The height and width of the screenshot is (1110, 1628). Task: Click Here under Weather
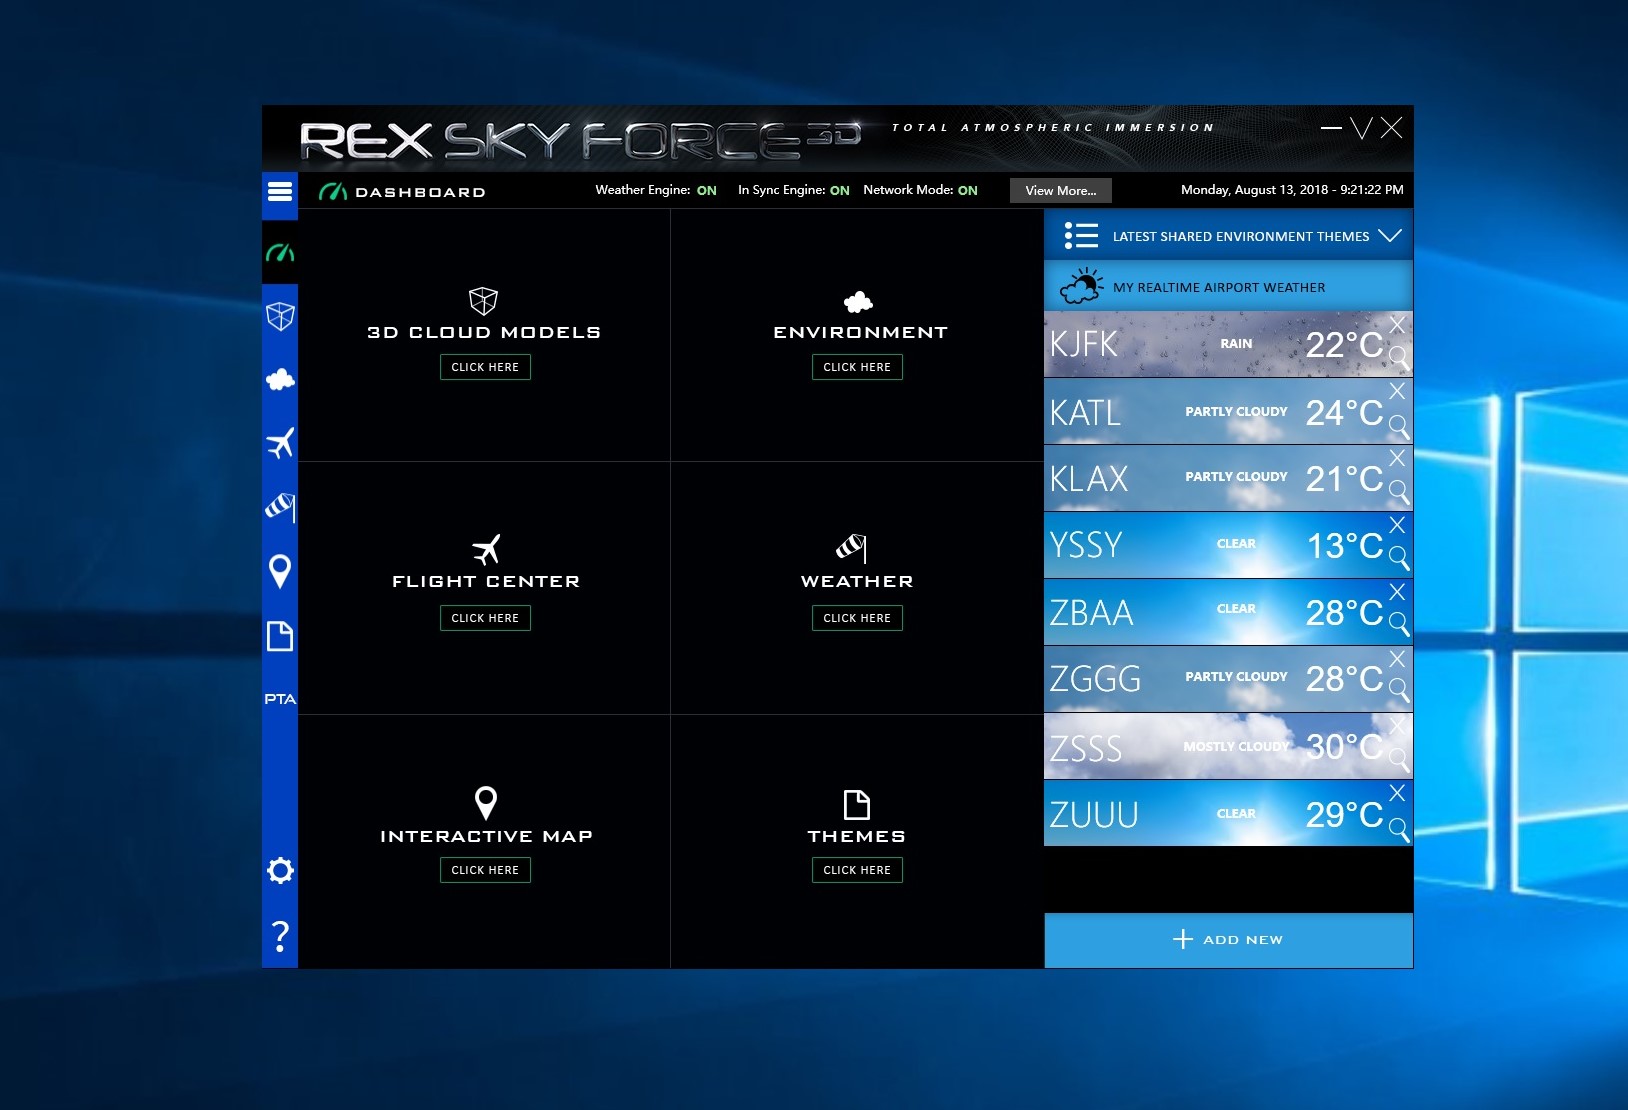coord(857,618)
